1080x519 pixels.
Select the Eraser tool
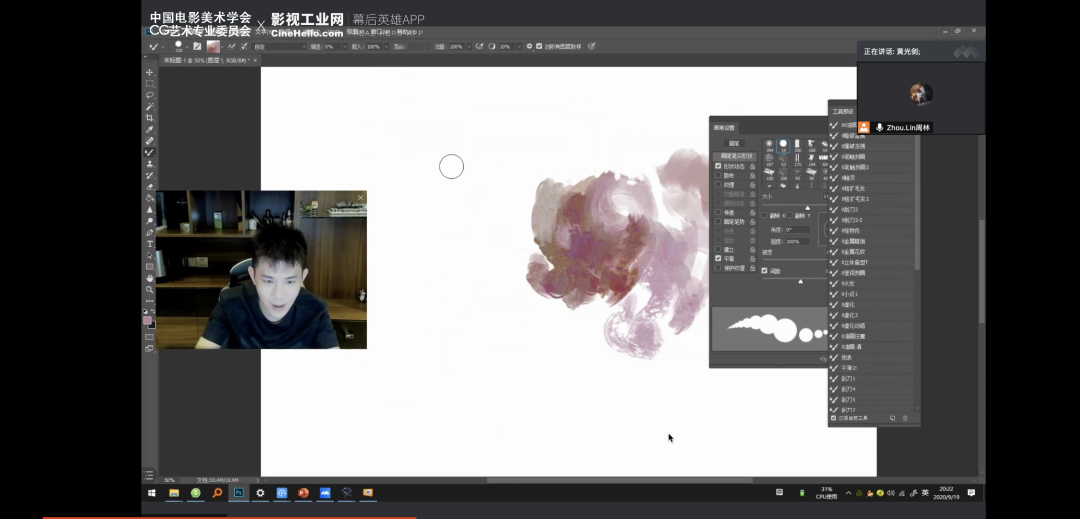[x=150, y=186]
